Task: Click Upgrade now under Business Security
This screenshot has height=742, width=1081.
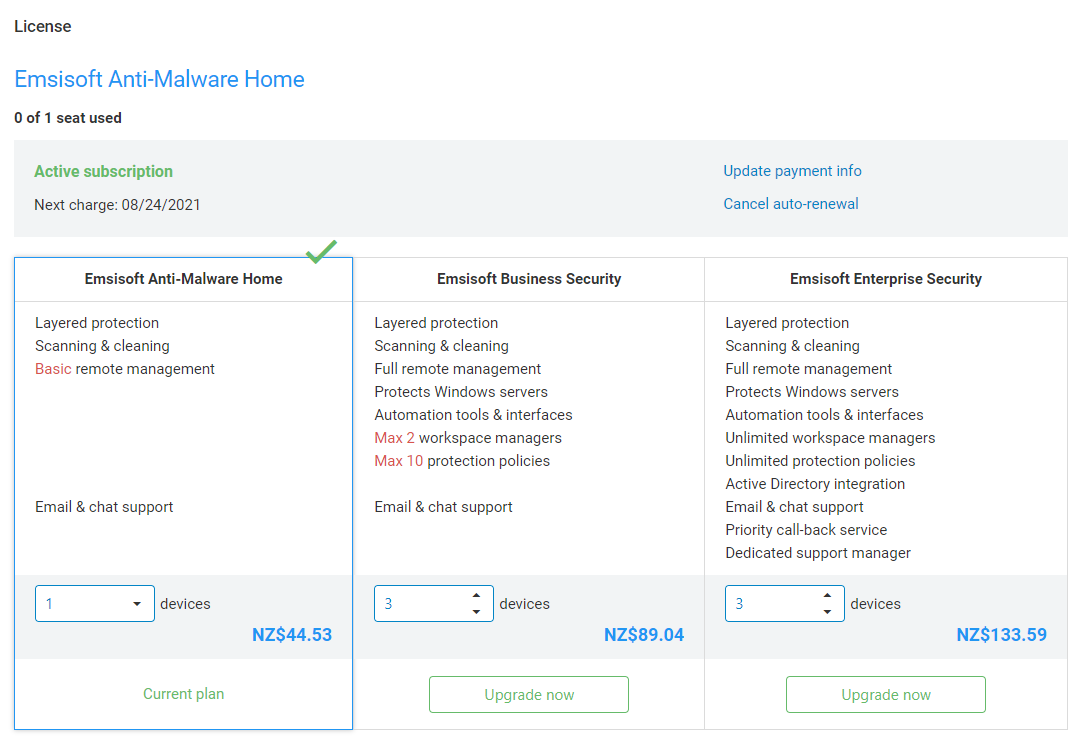Action: 528,694
